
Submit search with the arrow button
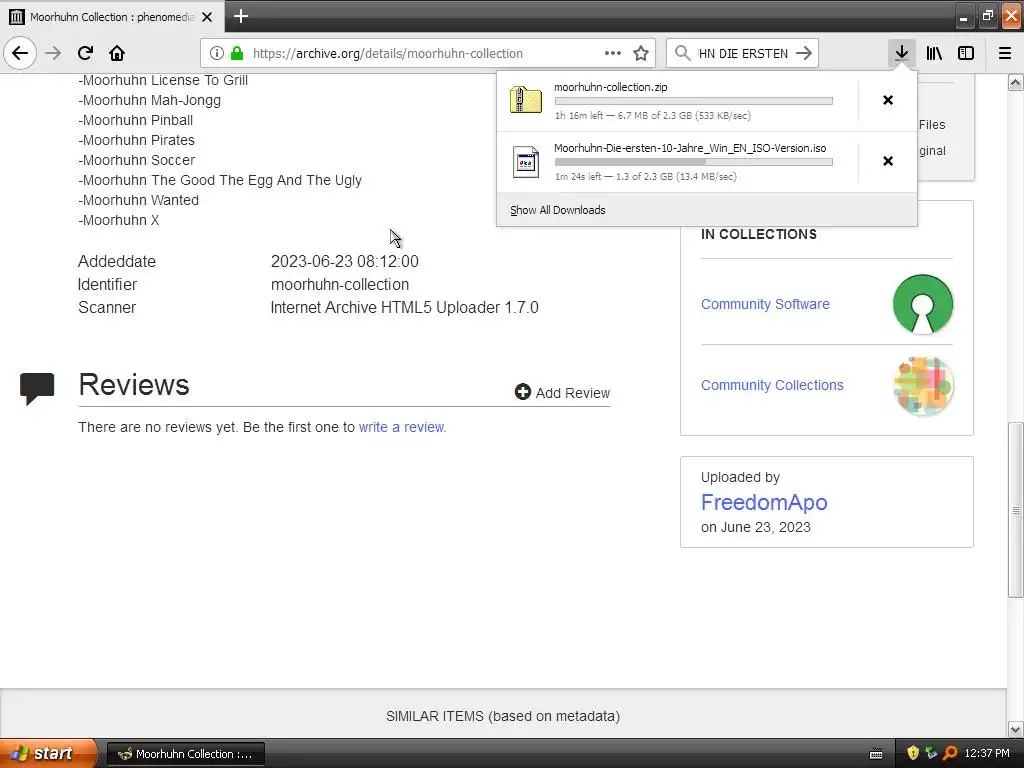pyautogui.click(x=804, y=53)
